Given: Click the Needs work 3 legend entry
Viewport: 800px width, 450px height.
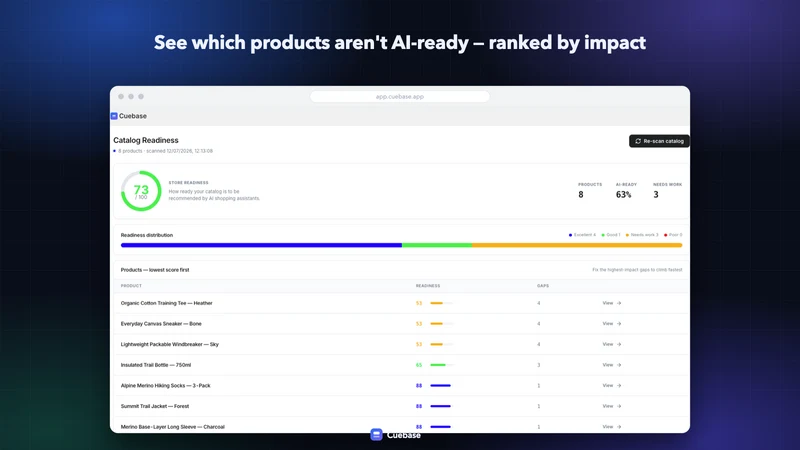Looking at the screenshot, I should tap(642, 235).
